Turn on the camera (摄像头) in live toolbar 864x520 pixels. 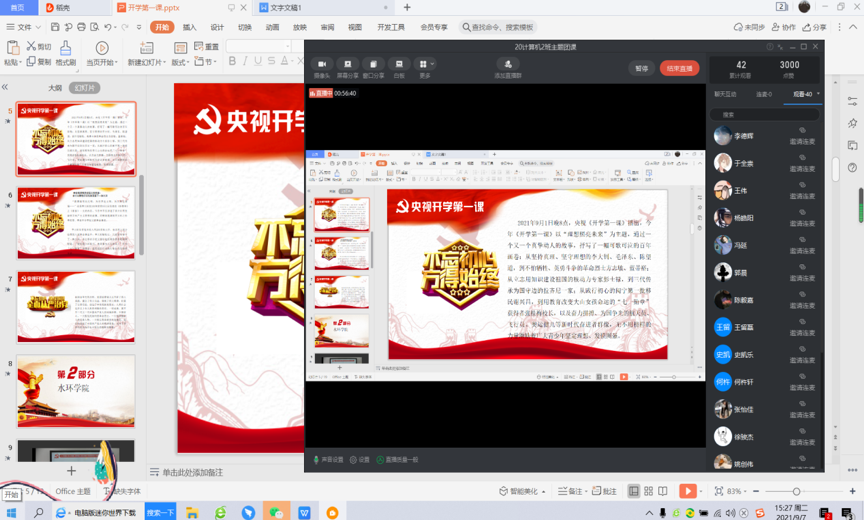pos(322,67)
